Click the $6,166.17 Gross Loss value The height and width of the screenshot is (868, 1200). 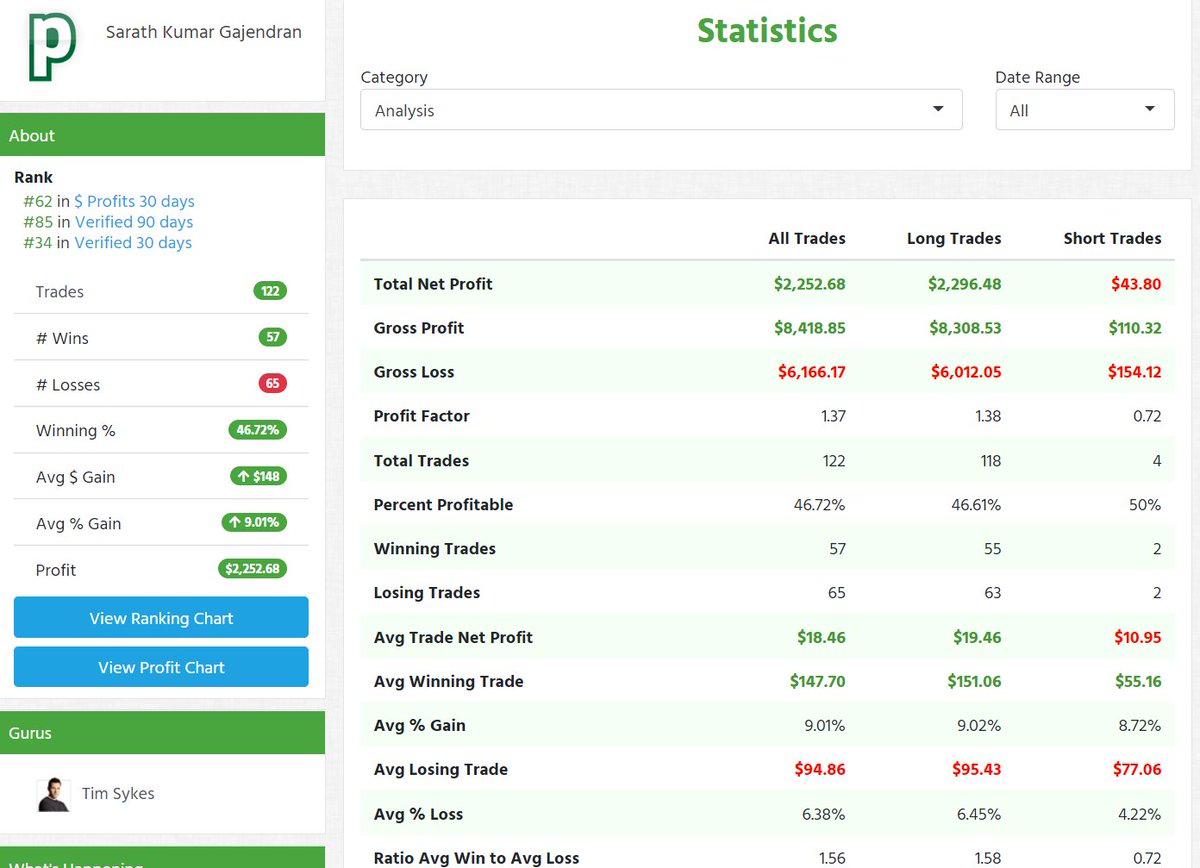[x=811, y=372]
